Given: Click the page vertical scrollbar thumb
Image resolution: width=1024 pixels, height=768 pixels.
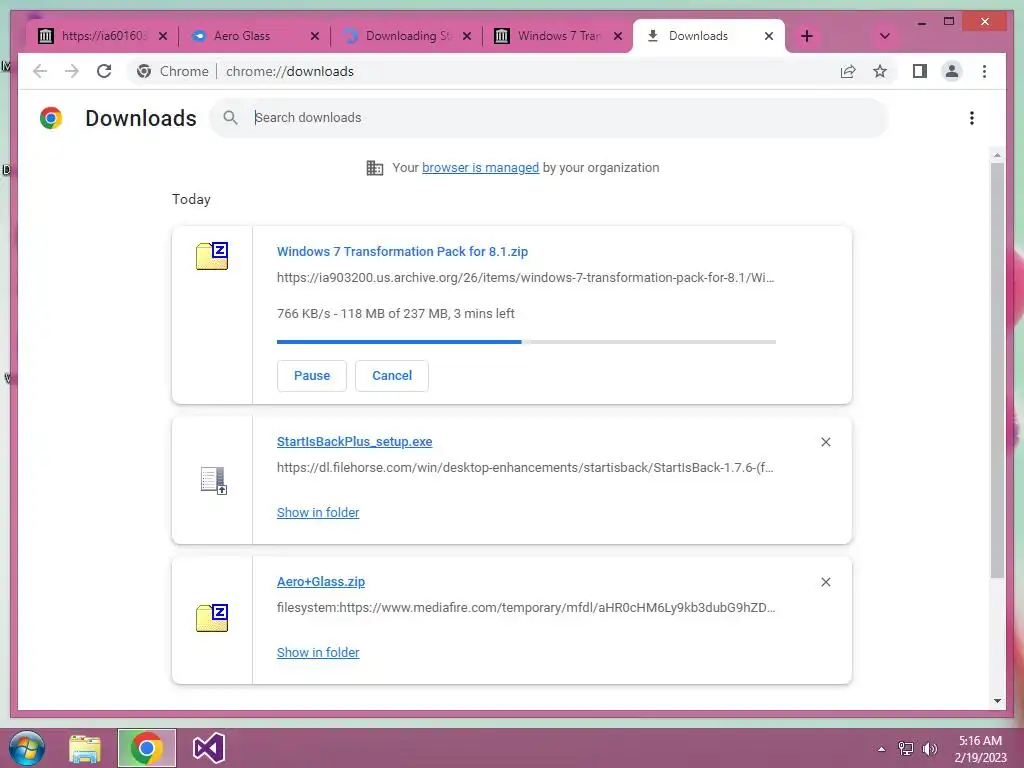Looking at the screenshot, I should click(997, 370).
